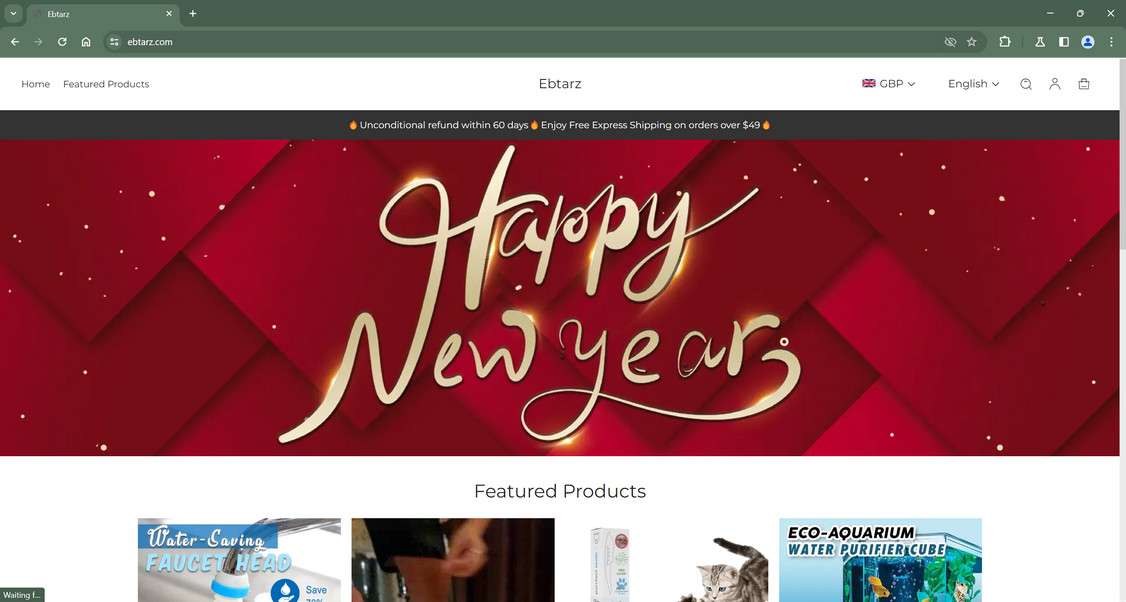Open a new browser tab

point(192,13)
